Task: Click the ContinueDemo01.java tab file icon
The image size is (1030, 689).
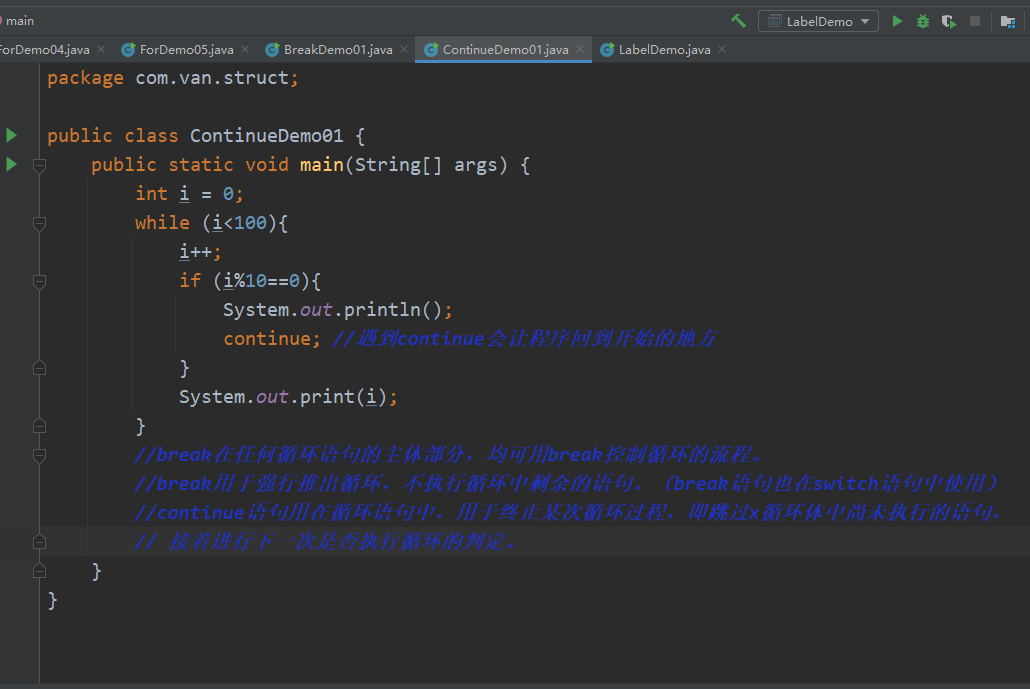Action: click(431, 50)
